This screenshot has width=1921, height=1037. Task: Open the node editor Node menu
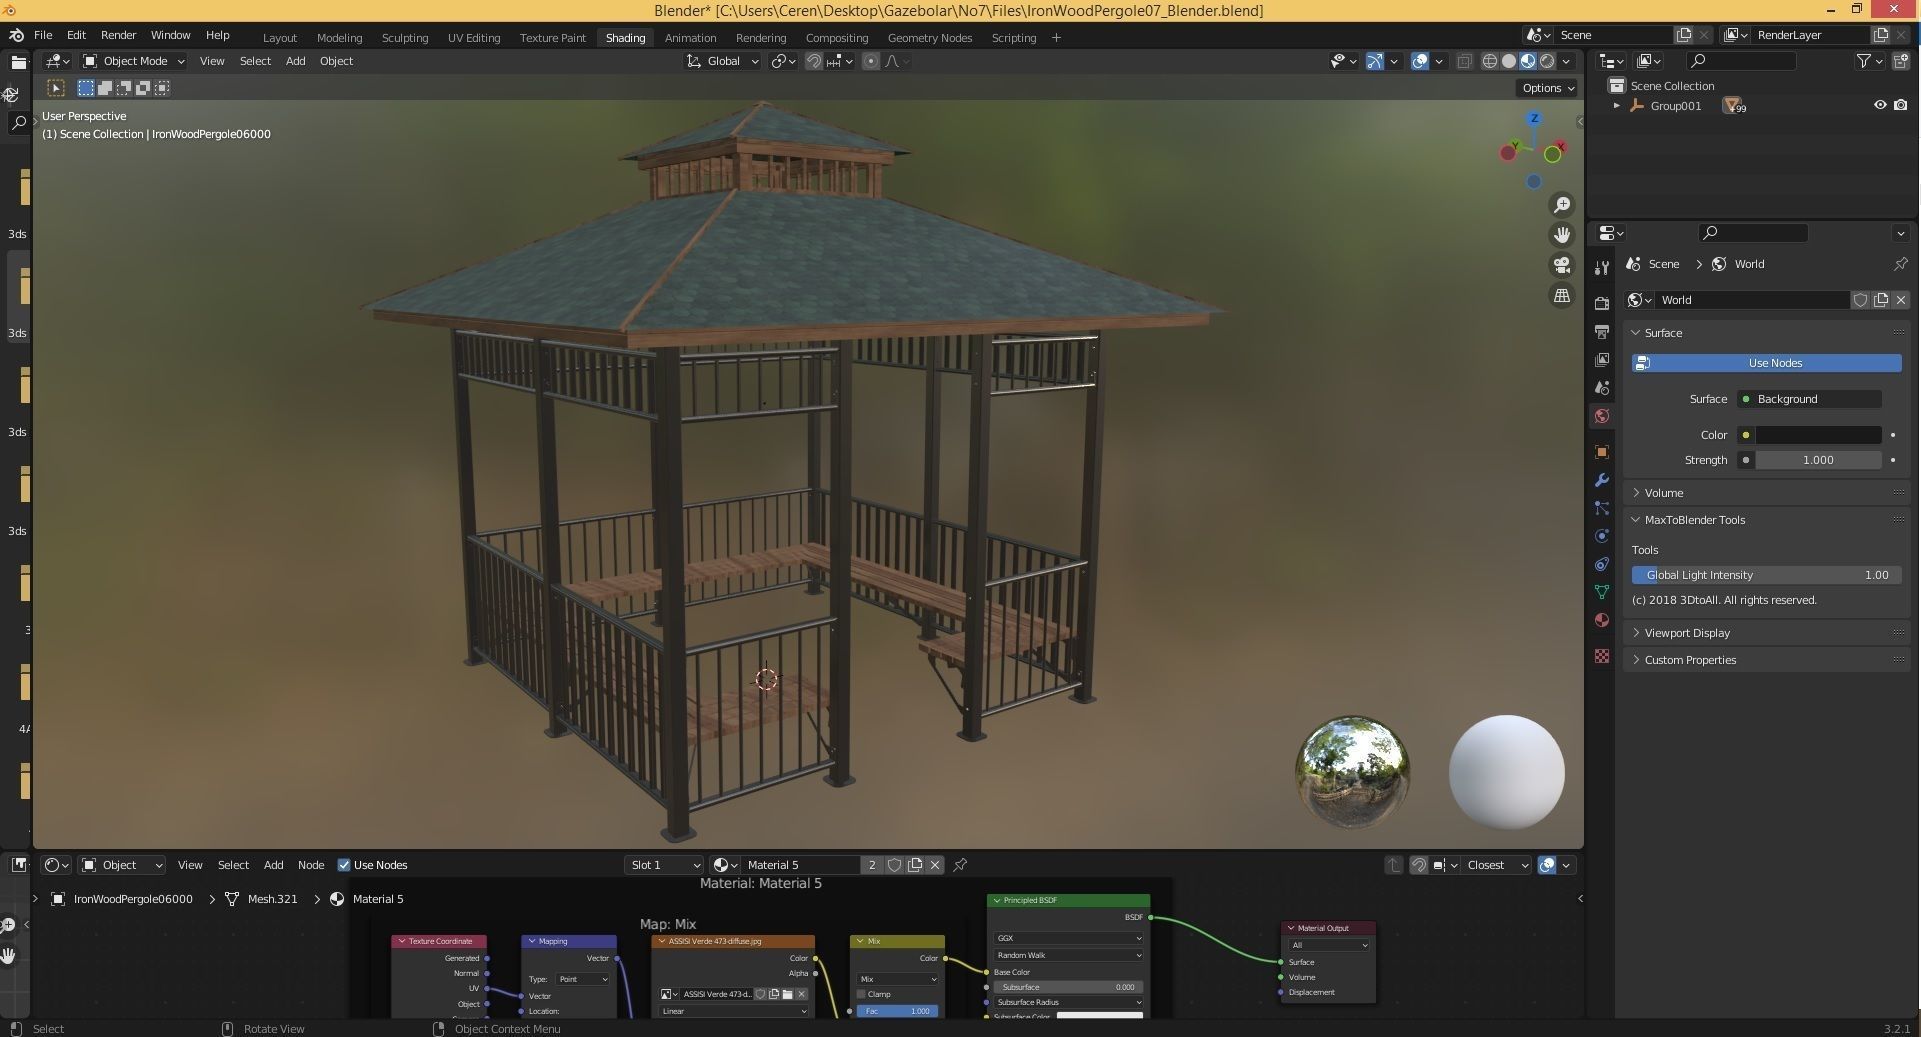coord(311,865)
